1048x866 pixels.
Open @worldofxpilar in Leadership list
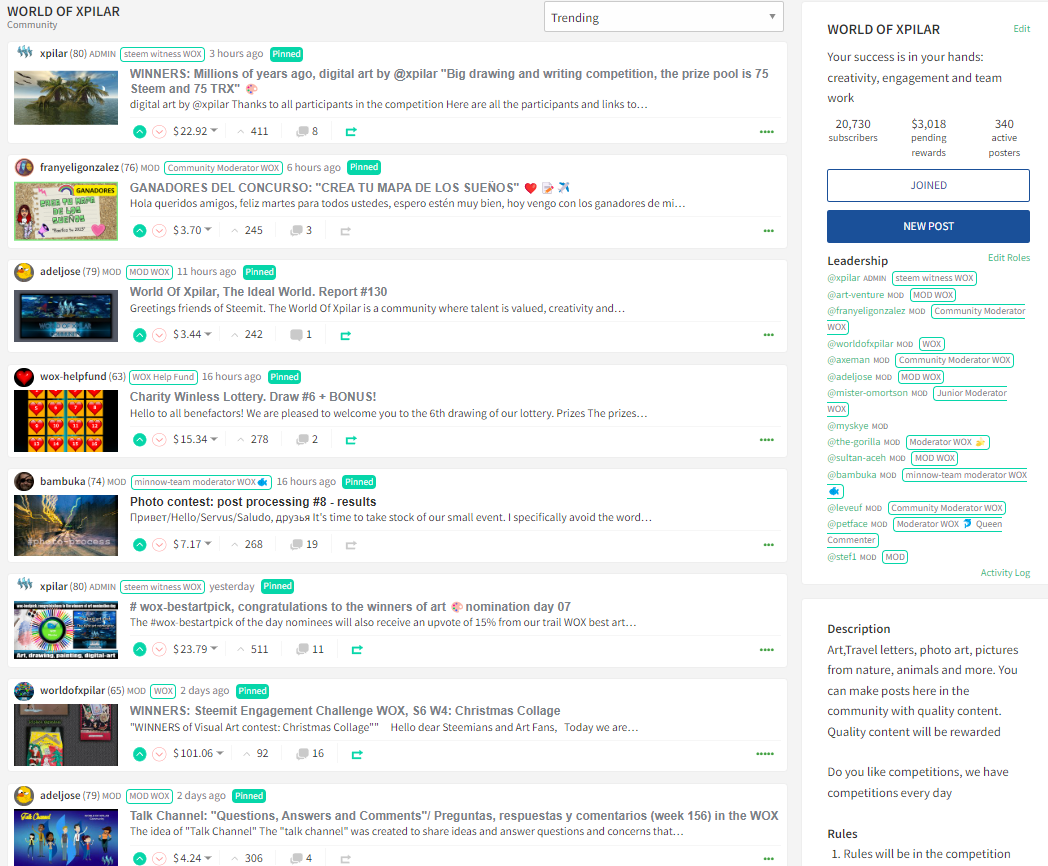point(860,343)
